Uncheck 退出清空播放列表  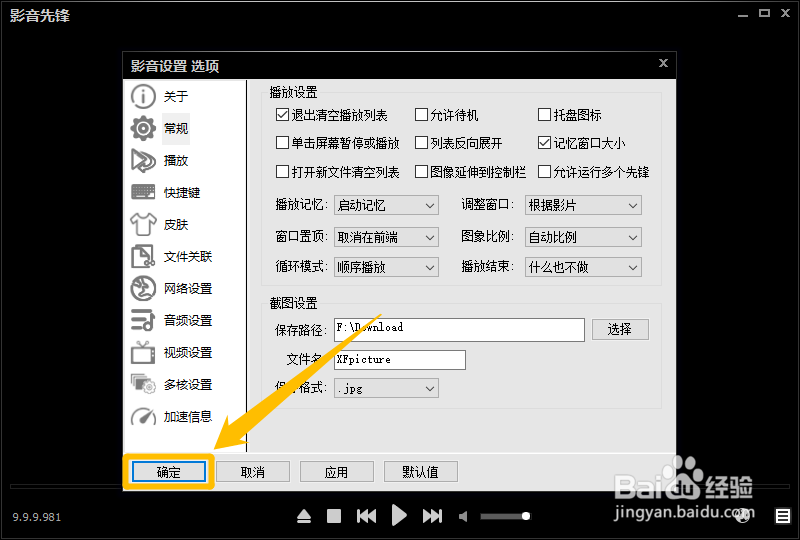click(x=282, y=115)
